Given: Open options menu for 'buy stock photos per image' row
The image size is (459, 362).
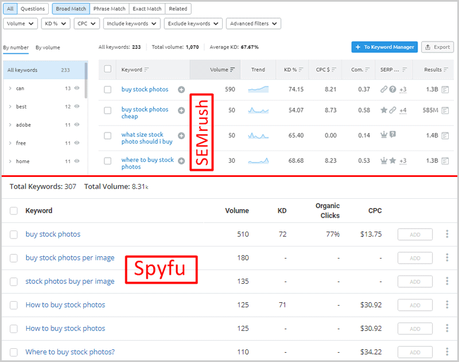Looking at the screenshot, I should click(447, 258).
